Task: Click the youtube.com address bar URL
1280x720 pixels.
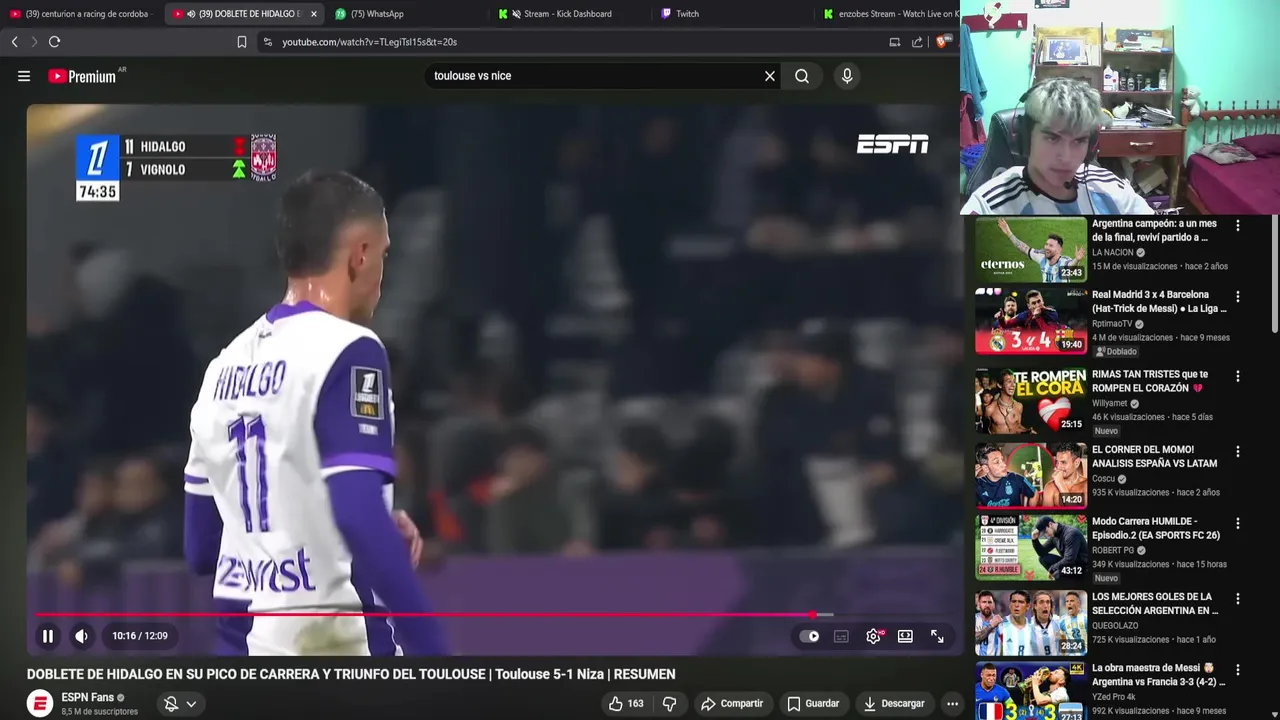Action: [369, 42]
